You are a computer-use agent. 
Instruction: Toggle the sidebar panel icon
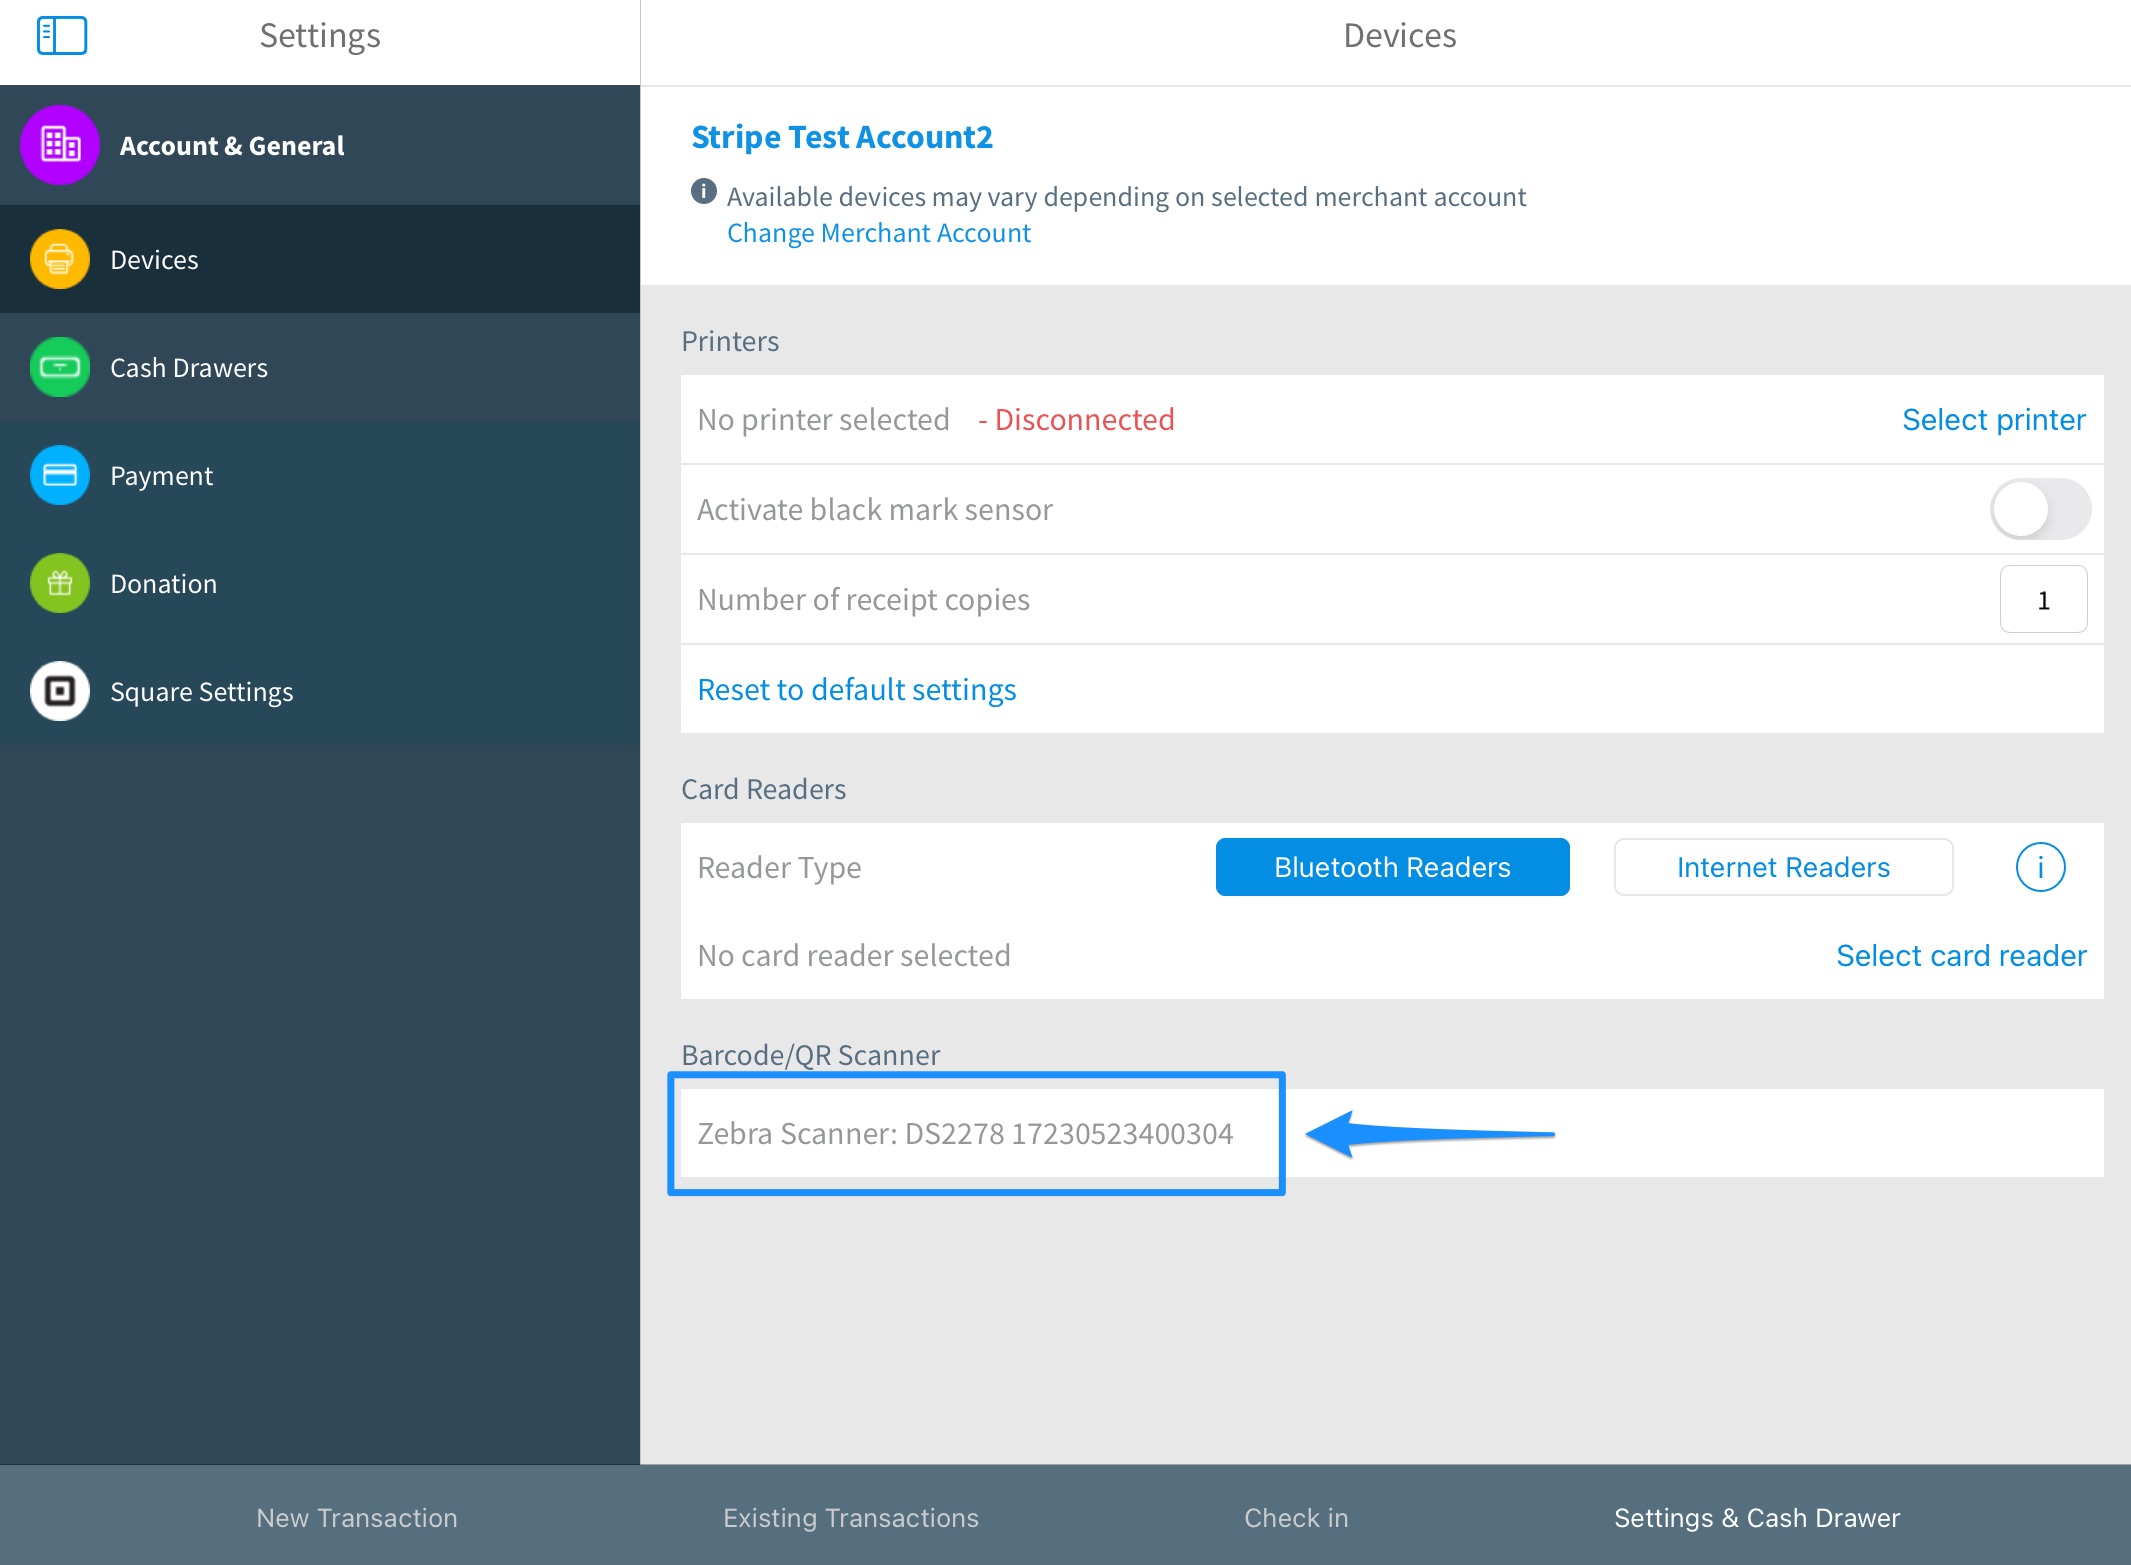coord(62,36)
